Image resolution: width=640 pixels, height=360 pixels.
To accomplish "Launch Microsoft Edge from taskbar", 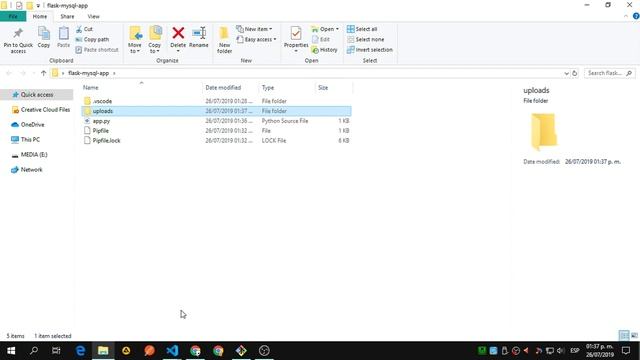I will click(80, 351).
